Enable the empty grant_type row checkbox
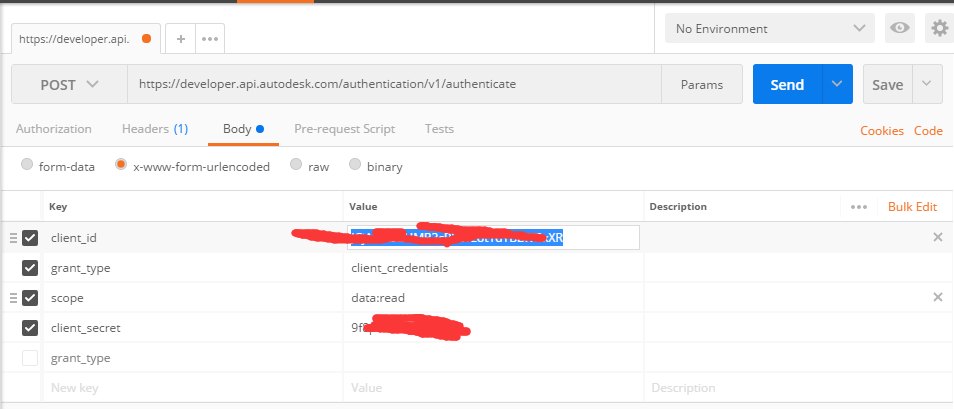Image resolution: width=954 pixels, height=409 pixels. (x=30, y=358)
